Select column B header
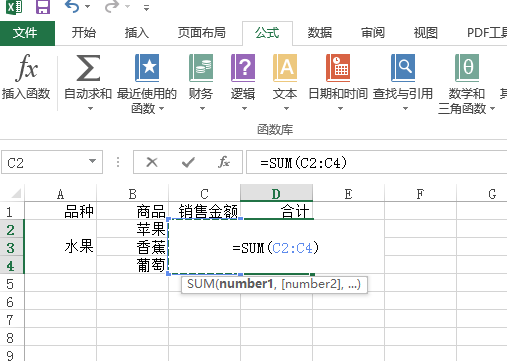The width and height of the screenshot is (507, 361). pos(133,194)
